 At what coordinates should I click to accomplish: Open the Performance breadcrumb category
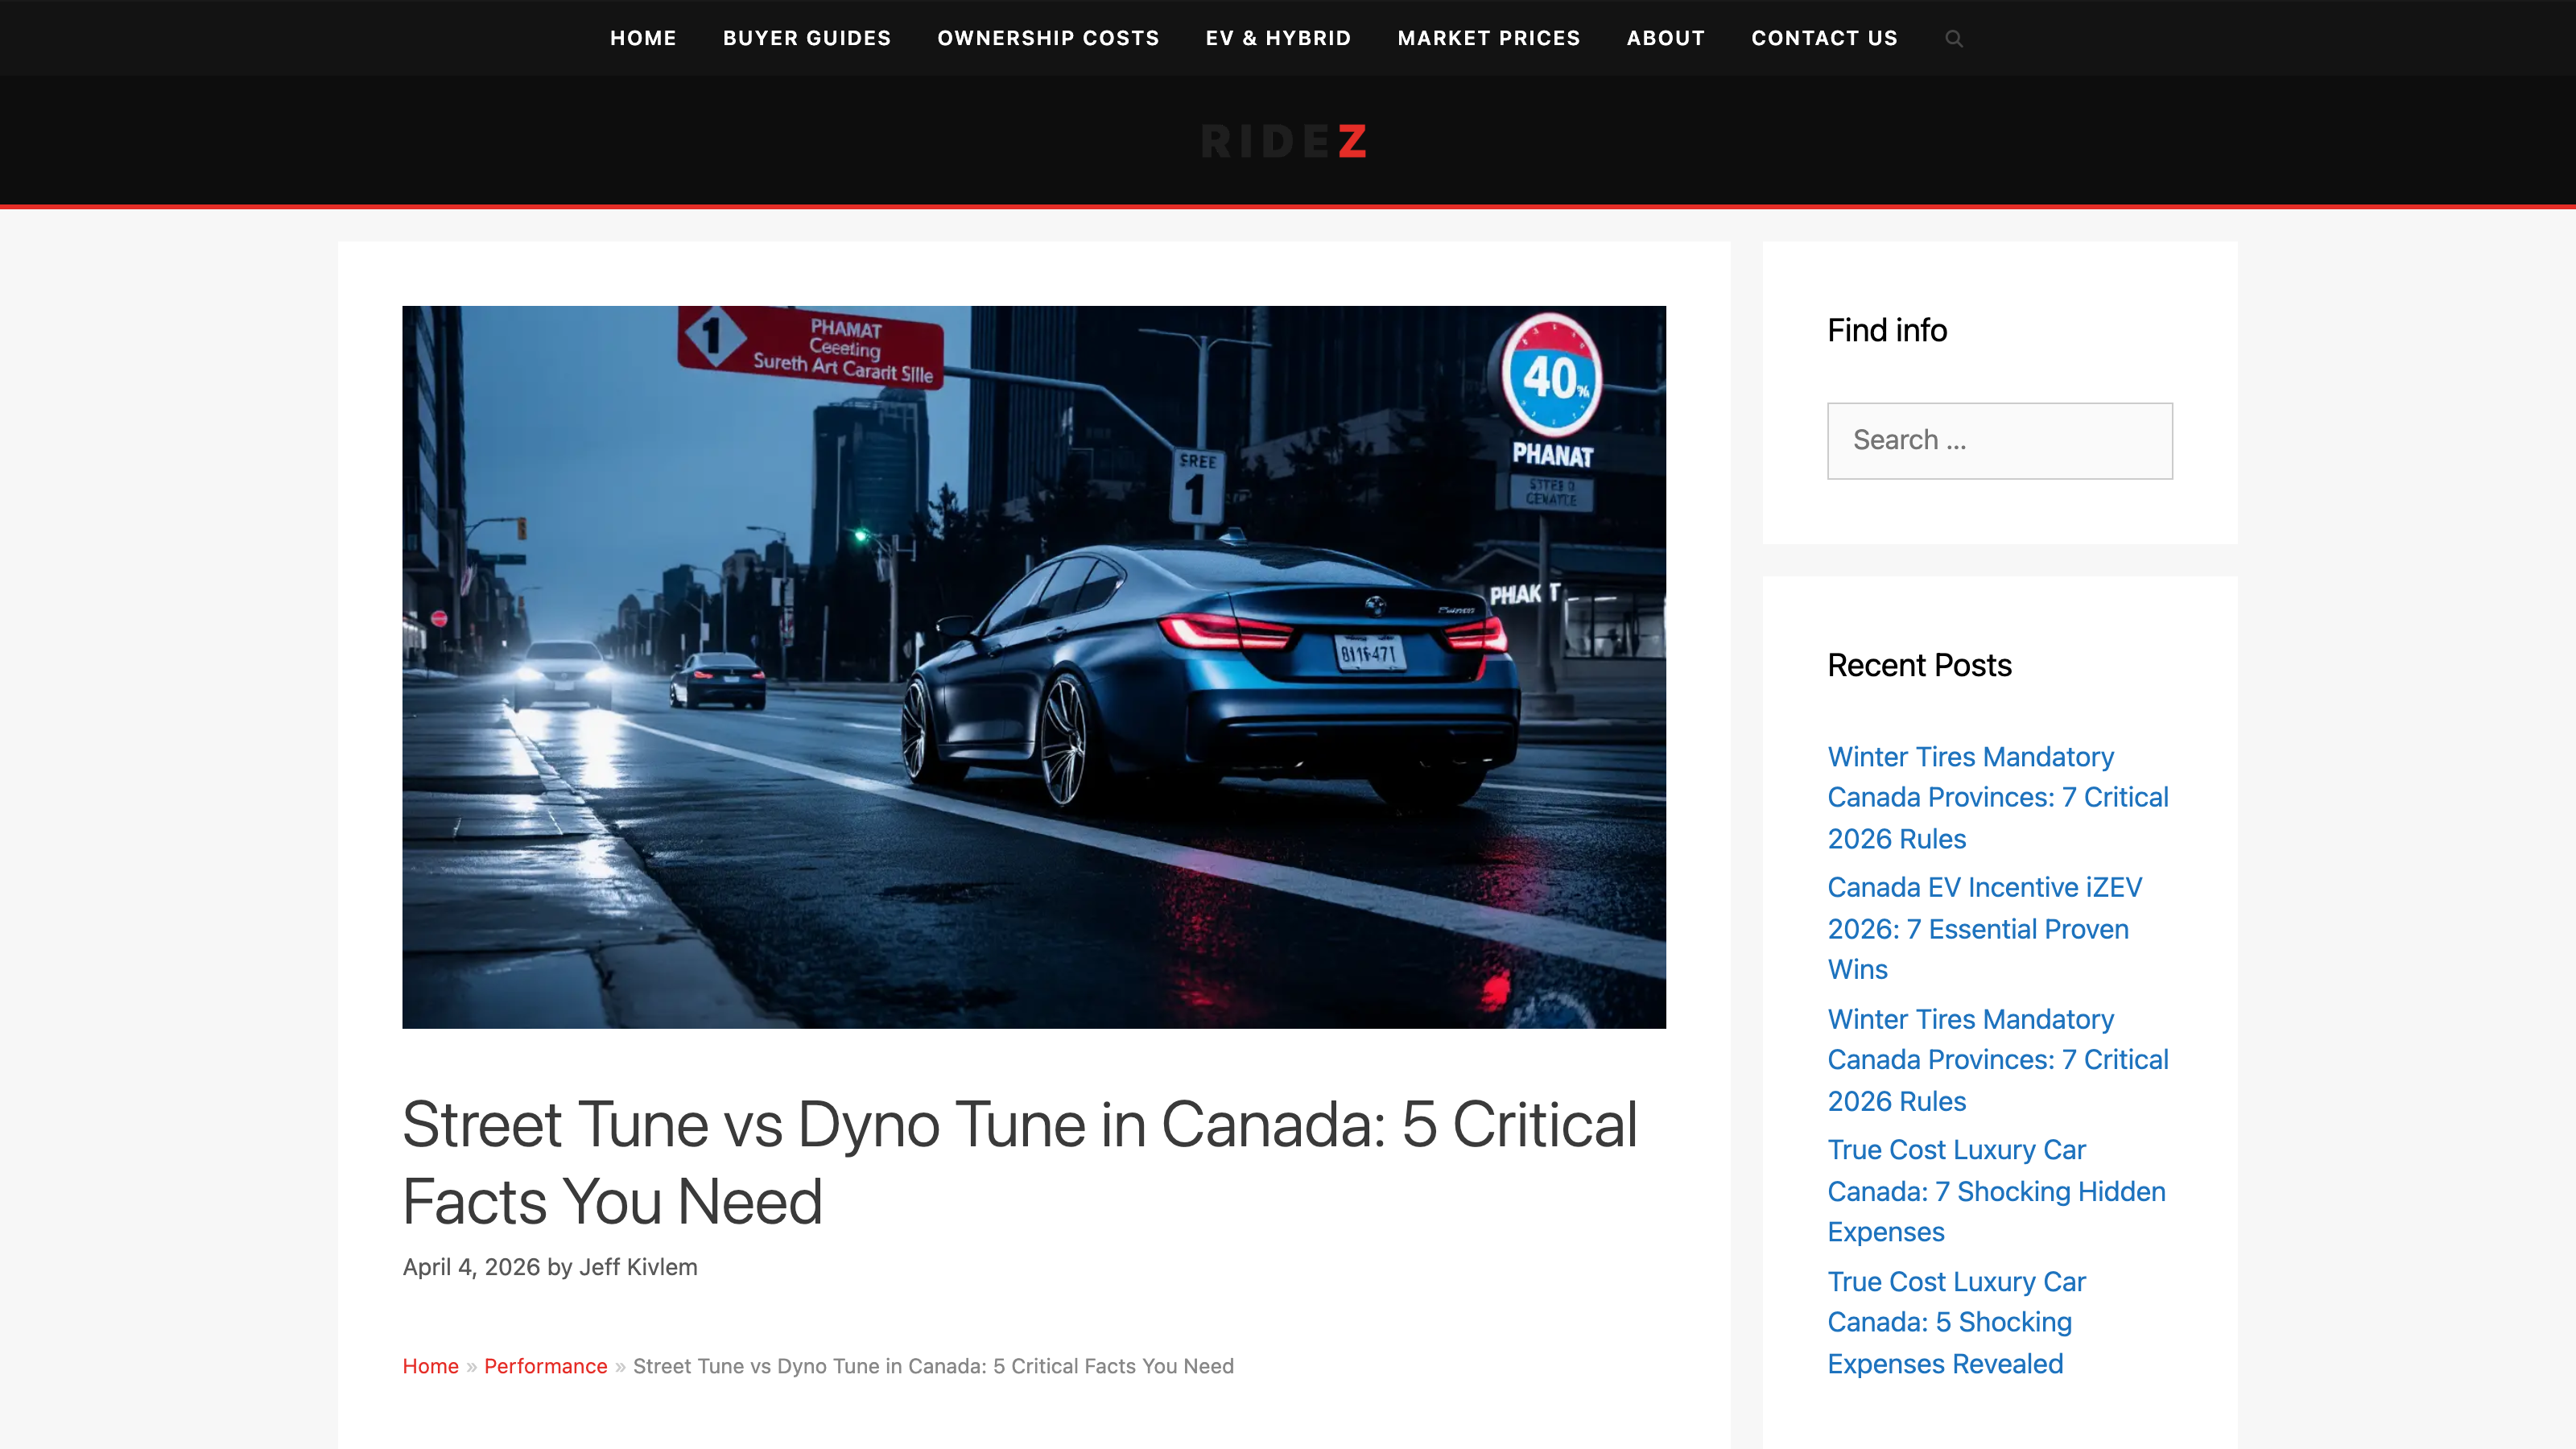(545, 1366)
